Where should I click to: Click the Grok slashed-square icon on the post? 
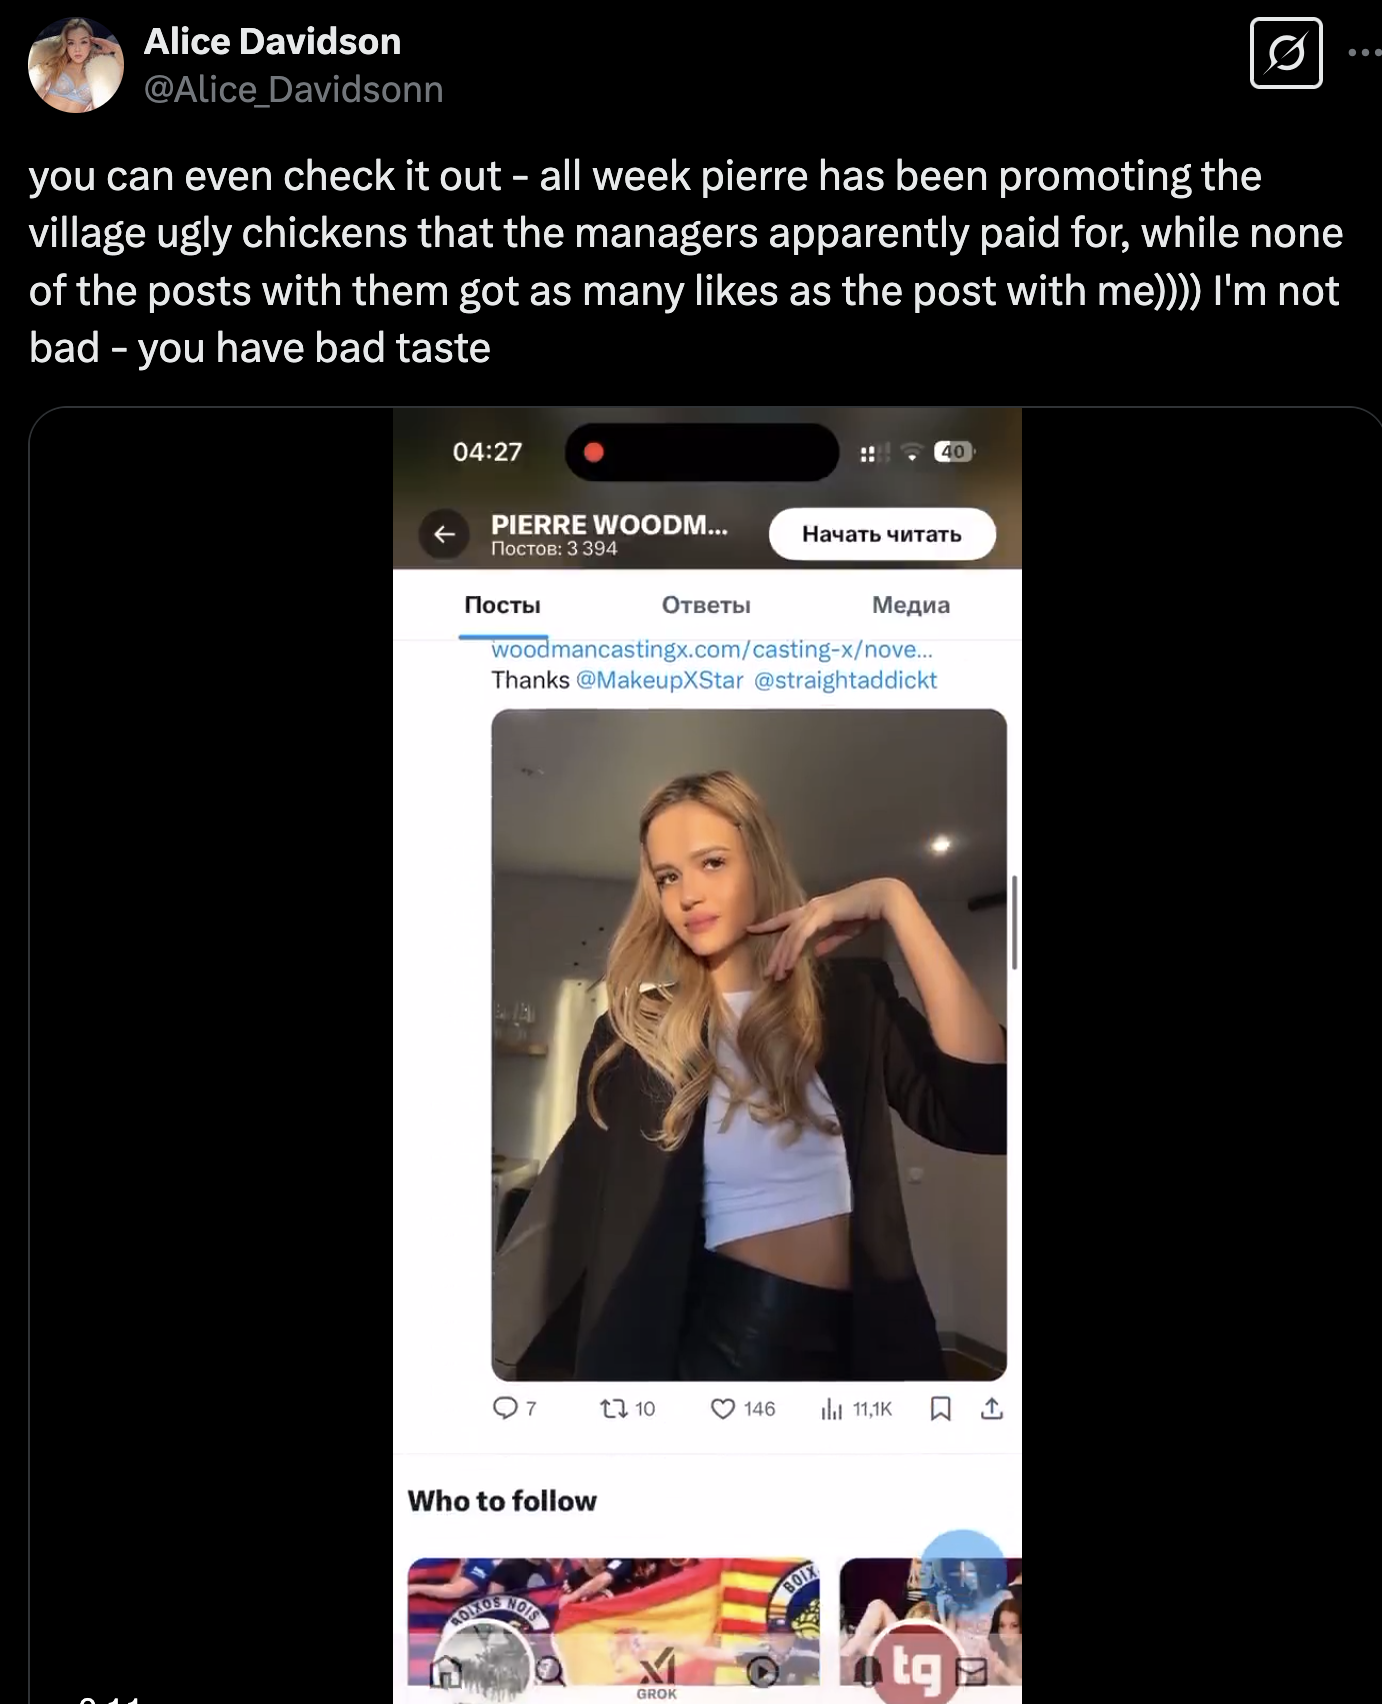point(1286,53)
